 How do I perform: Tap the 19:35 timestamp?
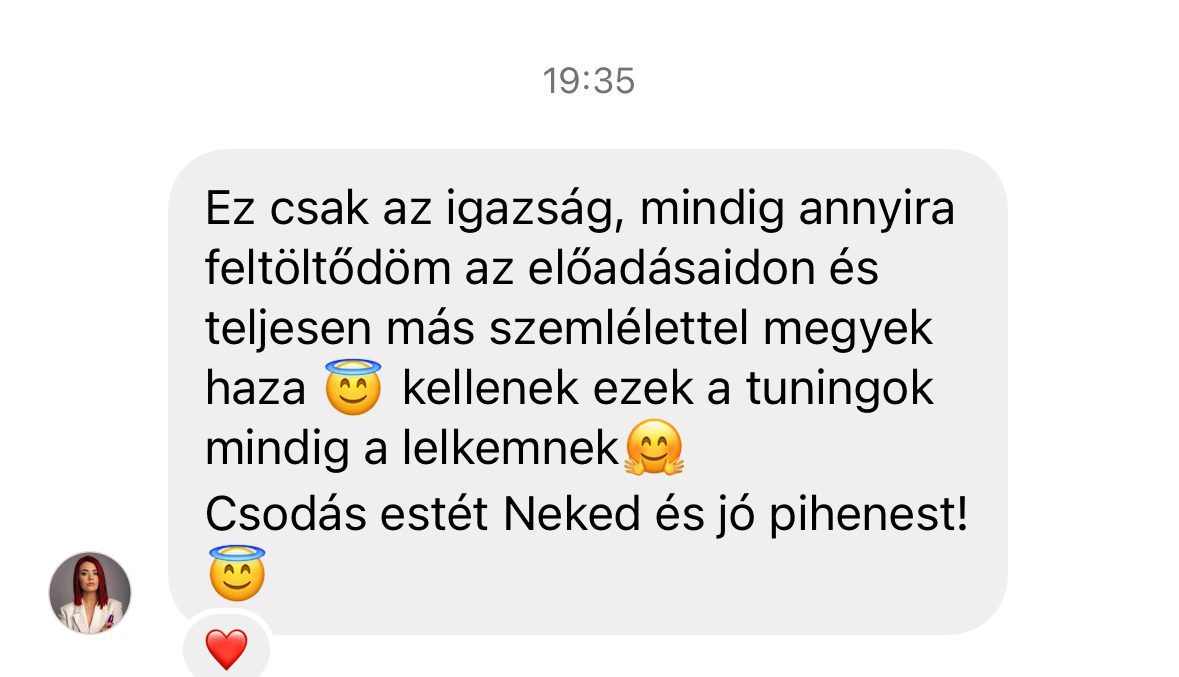(589, 80)
